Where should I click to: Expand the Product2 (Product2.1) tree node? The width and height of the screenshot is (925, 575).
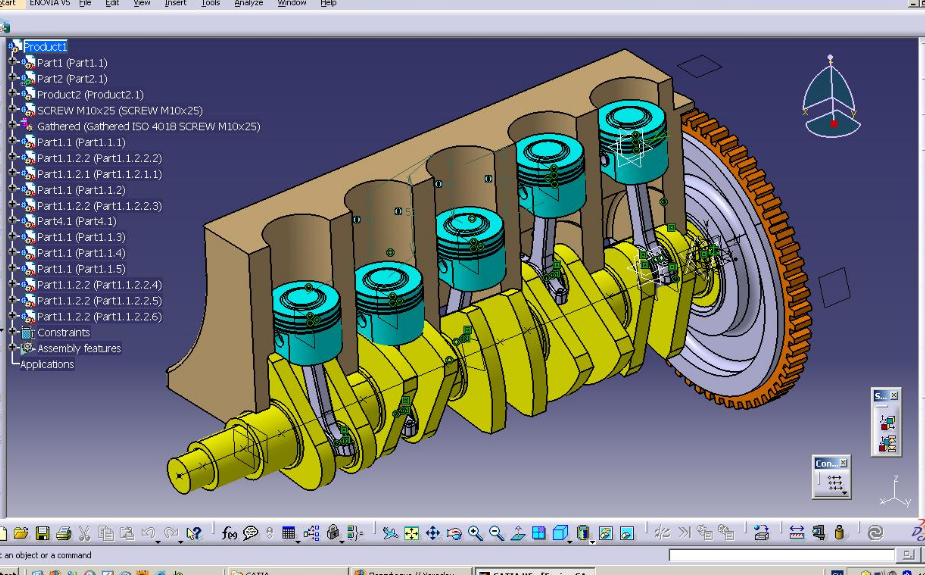[x=13, y=94]
